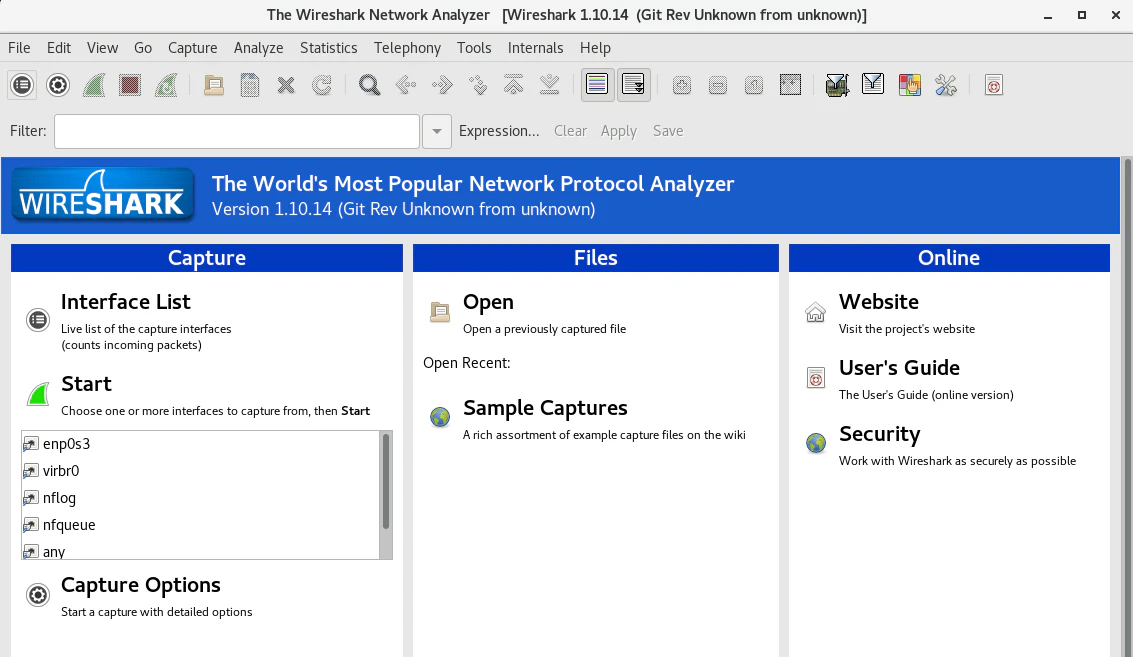Select the enp0s3 interface

(200, 444)
